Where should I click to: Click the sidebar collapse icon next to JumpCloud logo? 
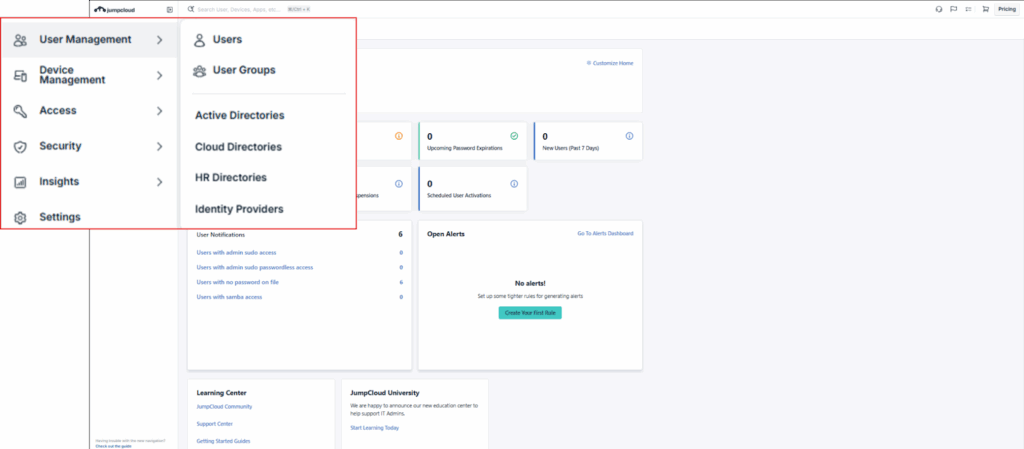tap(169, 9)
